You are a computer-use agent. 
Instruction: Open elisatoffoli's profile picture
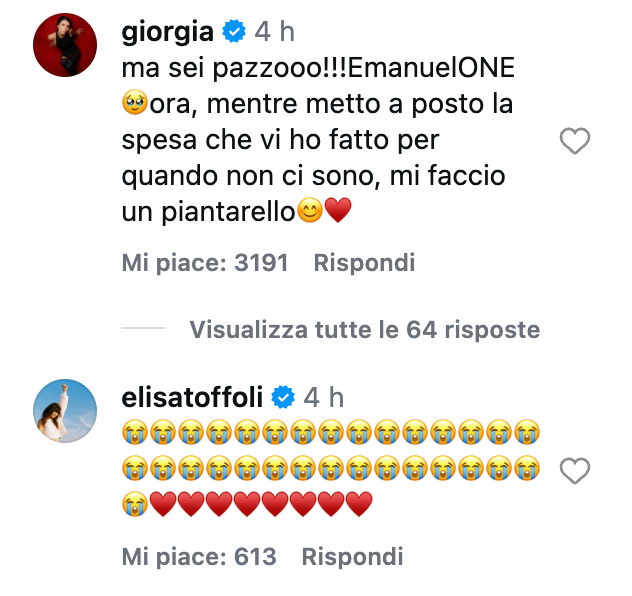point(66,410)
